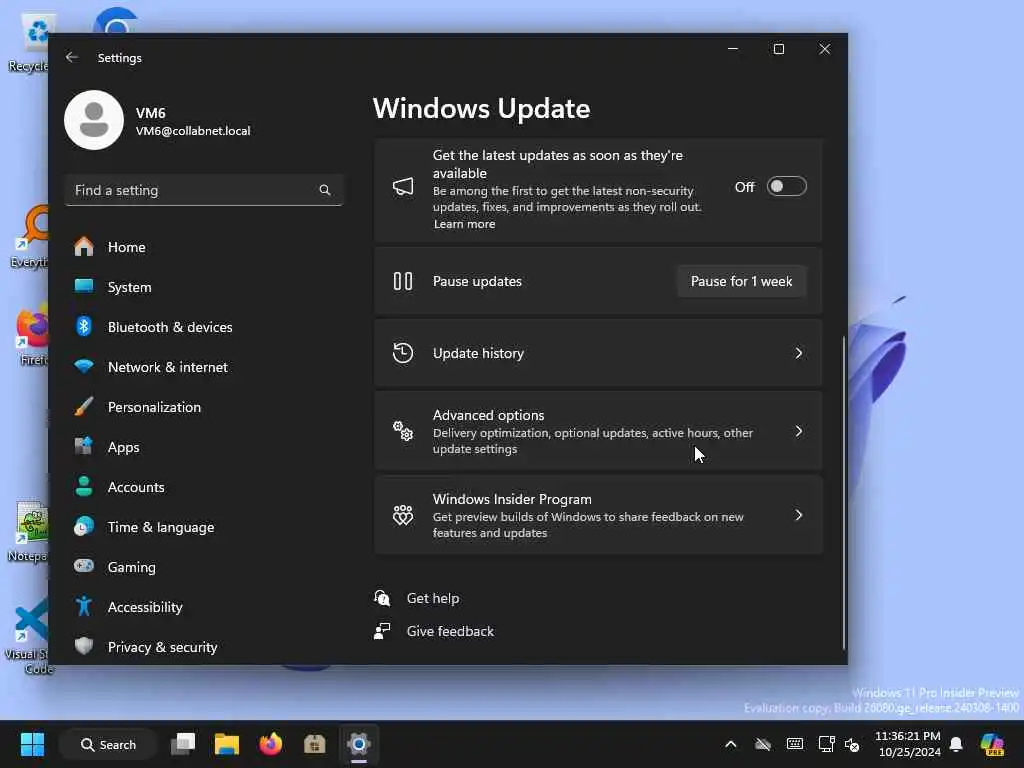Click the Accessibility label in sidebar
This screenshot has height=768, width=1024.
[x=145, y=607]
